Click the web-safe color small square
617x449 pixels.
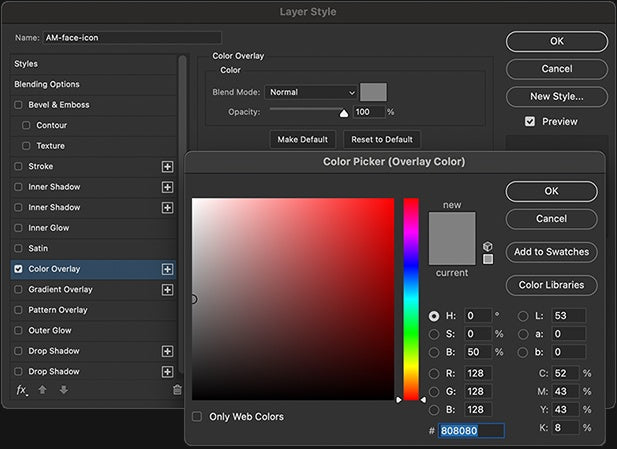tap(488, 259)
